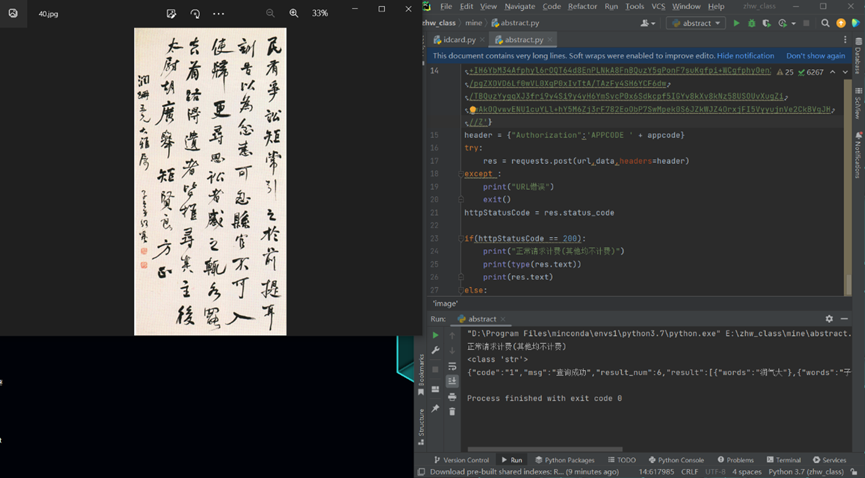The image size is (865, 478).
Task: Clear all console output with trash icon
Action: [x=452, y=411]
